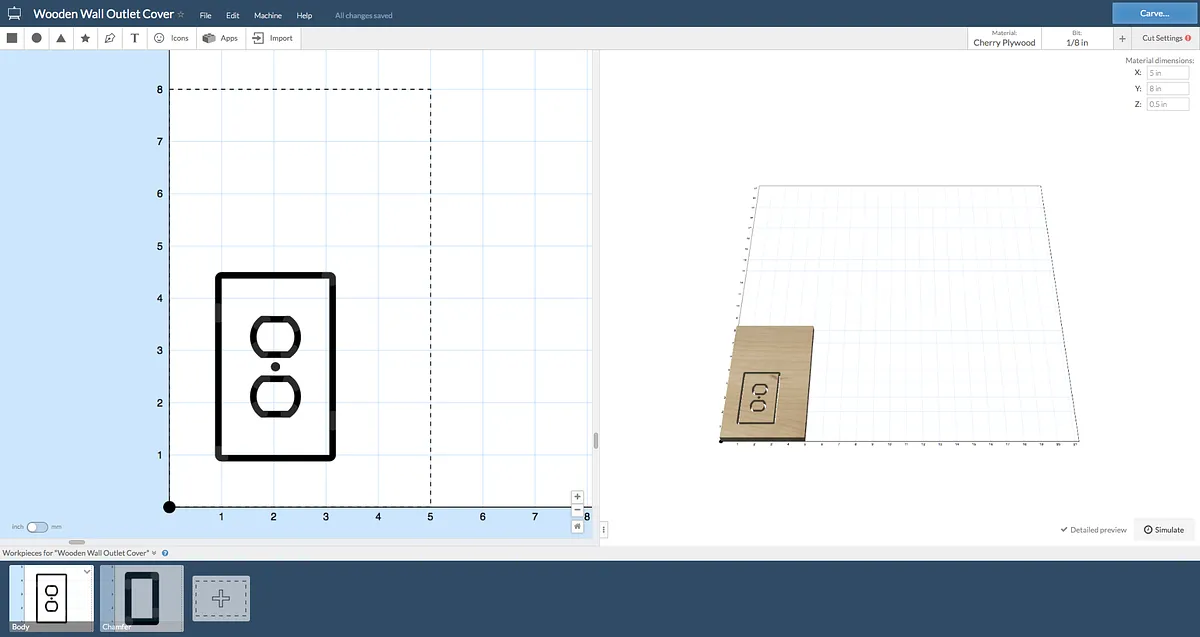Open the File menu
The image size is (1200, 637).
point(205,16)
